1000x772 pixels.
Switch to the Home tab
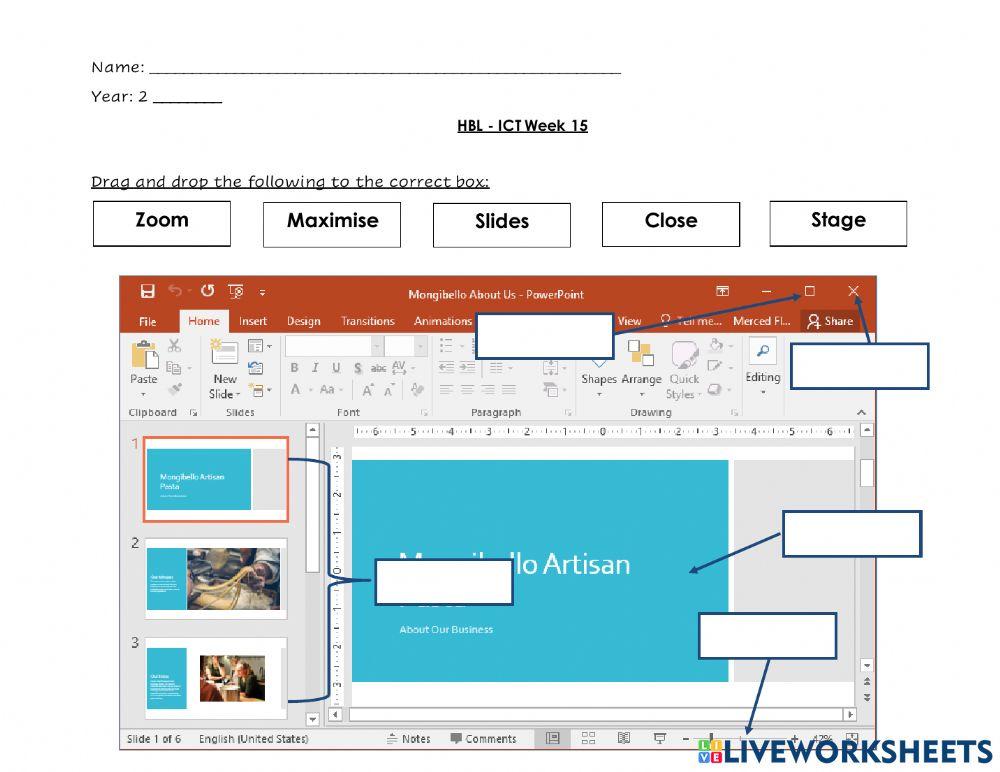tap(203, 321)
